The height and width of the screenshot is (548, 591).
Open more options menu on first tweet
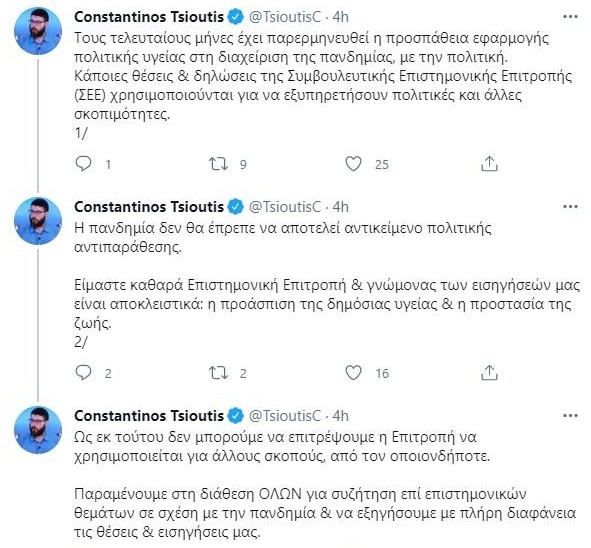570,17
